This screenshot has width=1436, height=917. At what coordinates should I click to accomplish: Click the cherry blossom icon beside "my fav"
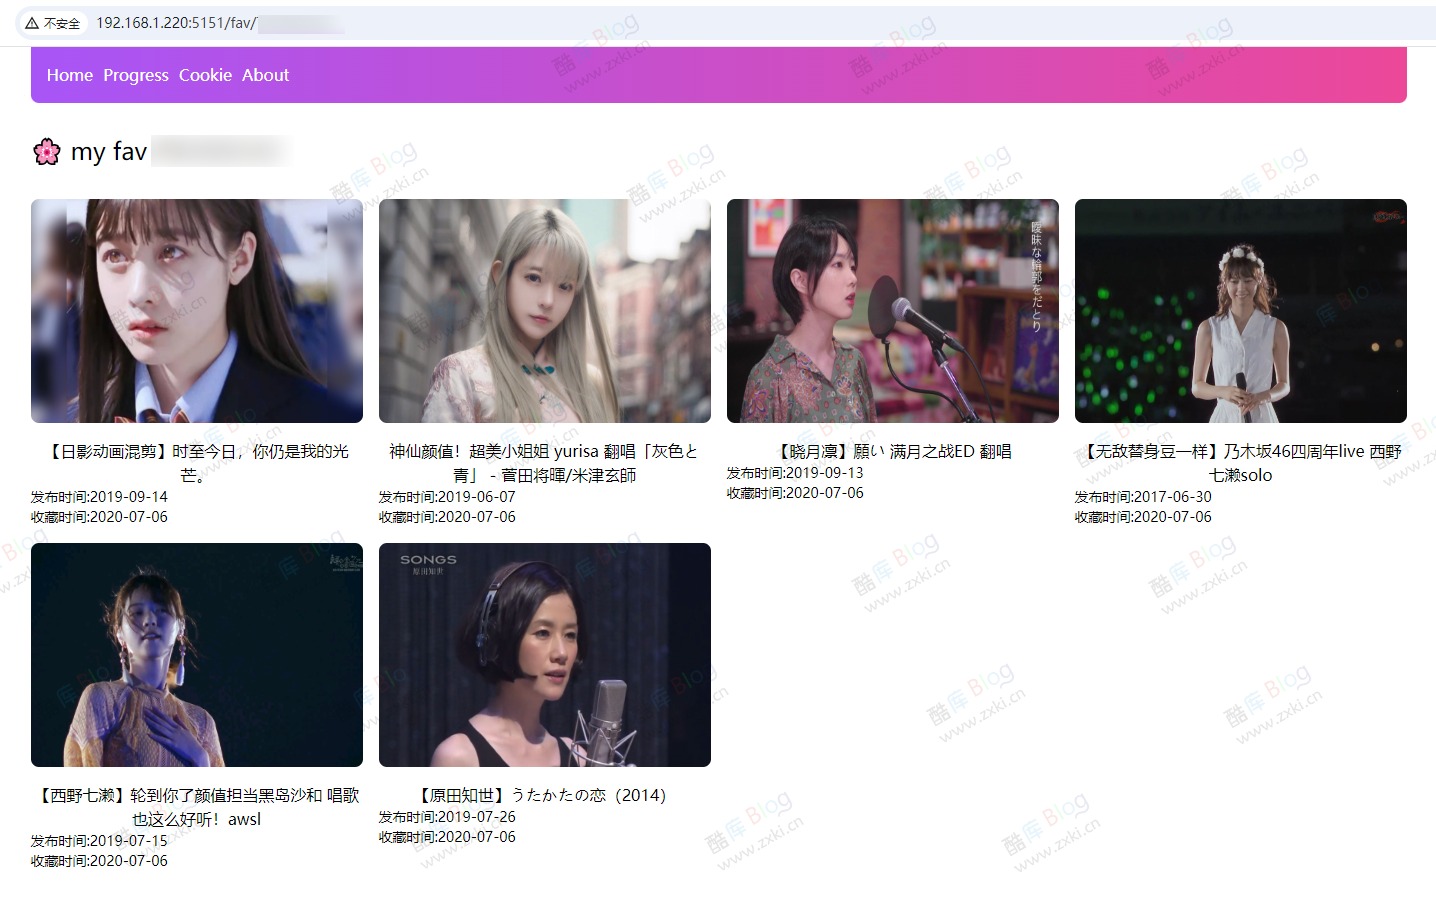pyautogui.click(x=46, y=151)
